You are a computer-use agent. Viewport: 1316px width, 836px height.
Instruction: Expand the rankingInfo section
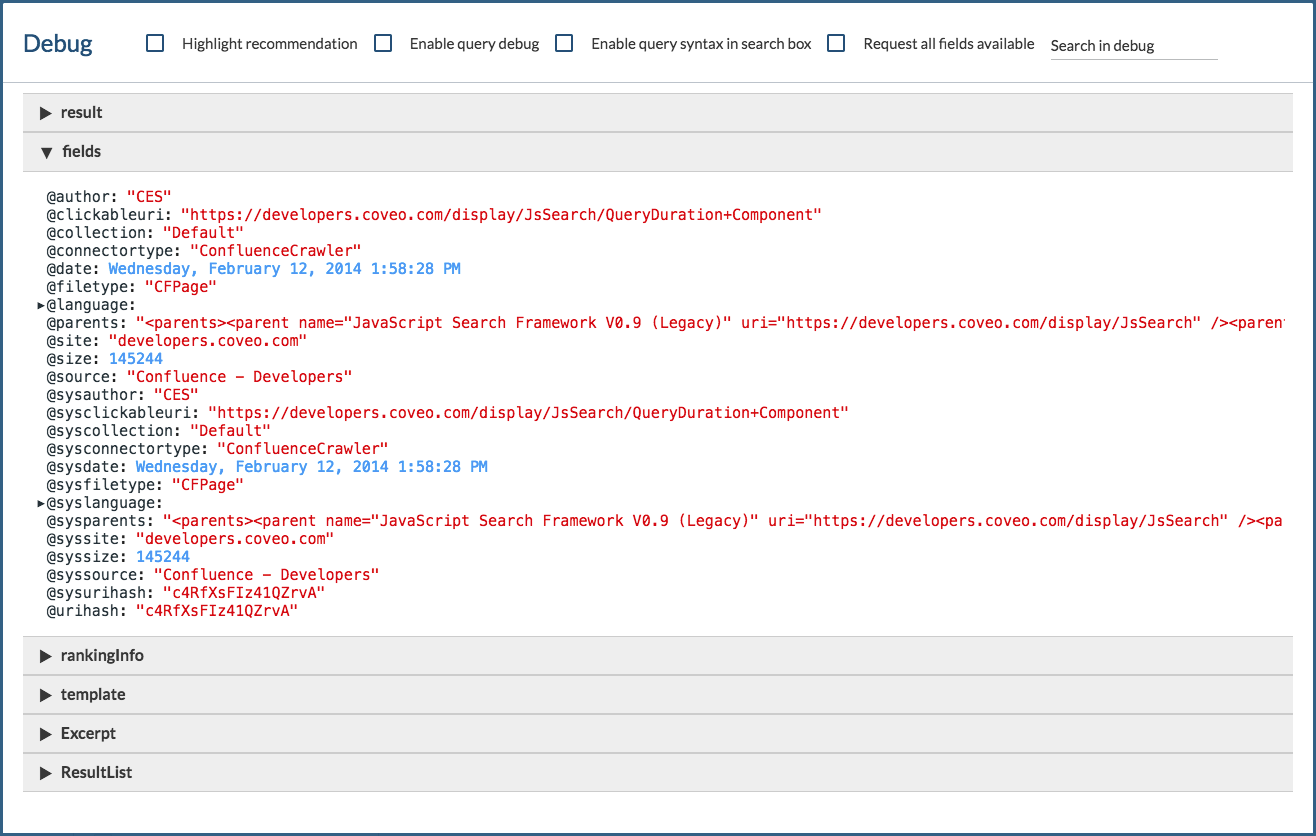657,656
